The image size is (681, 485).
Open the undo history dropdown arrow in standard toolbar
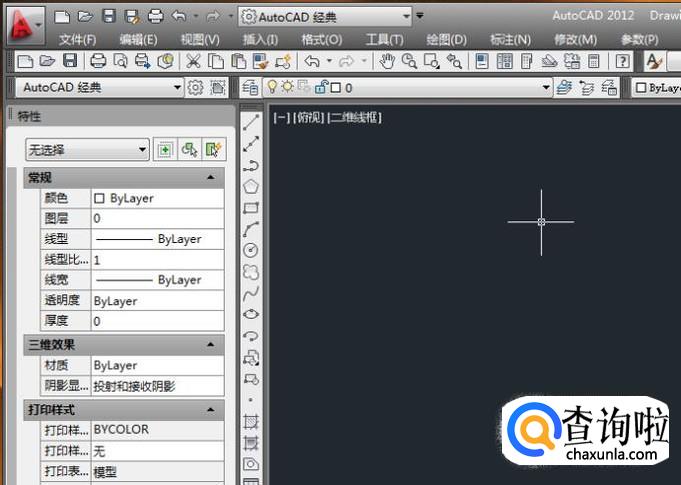(x=329, y=61)
